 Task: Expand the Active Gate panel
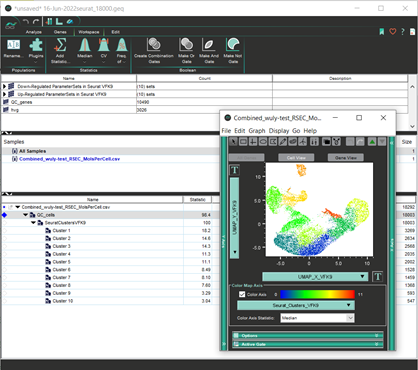point(308,344)
